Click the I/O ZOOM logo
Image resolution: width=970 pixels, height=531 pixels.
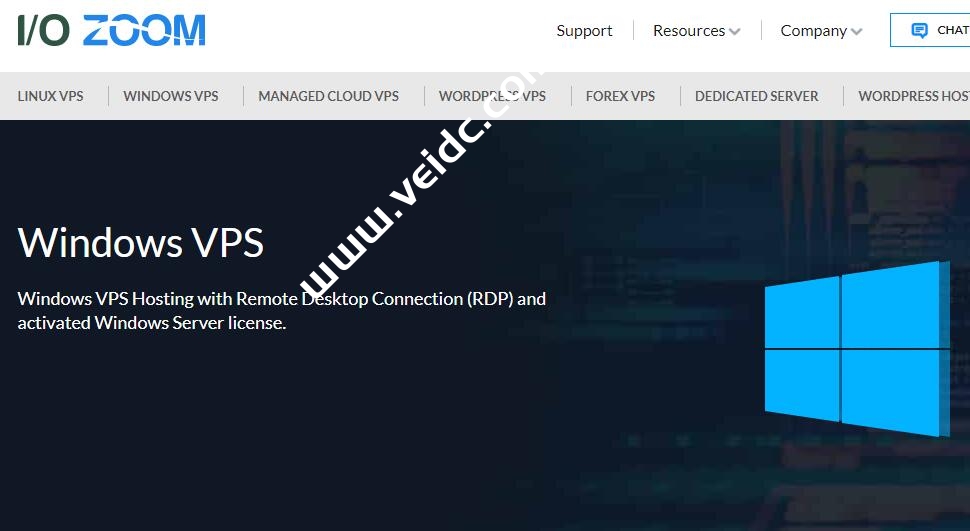coord(111,30)
